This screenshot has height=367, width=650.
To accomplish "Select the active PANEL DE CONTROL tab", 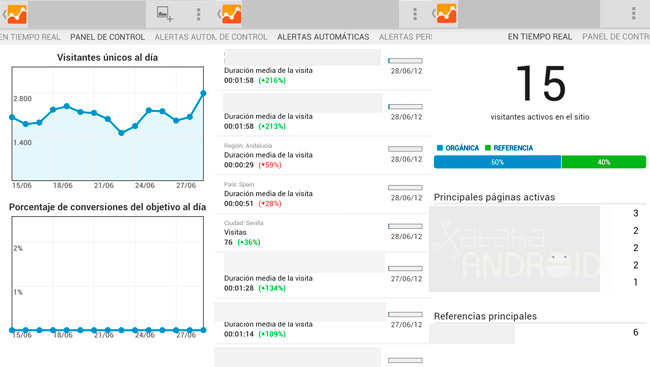I will (107, 37).
